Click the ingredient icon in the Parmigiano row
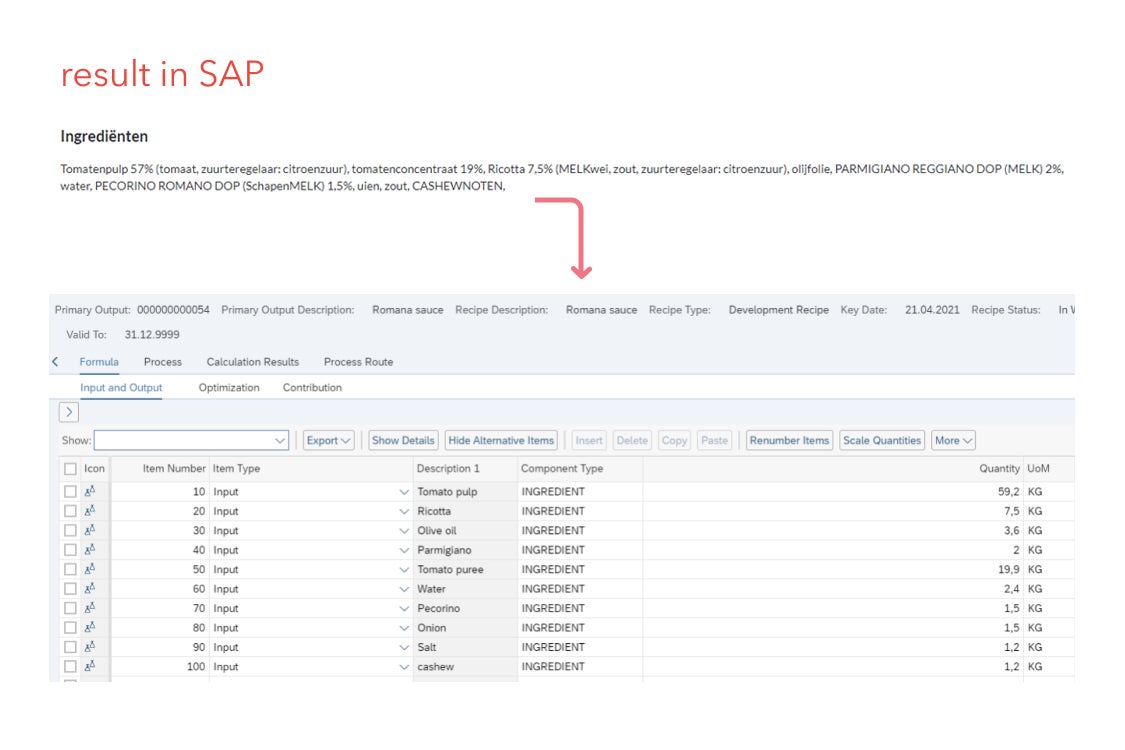This screenshot has height=750, width=1125. (90, 550)
